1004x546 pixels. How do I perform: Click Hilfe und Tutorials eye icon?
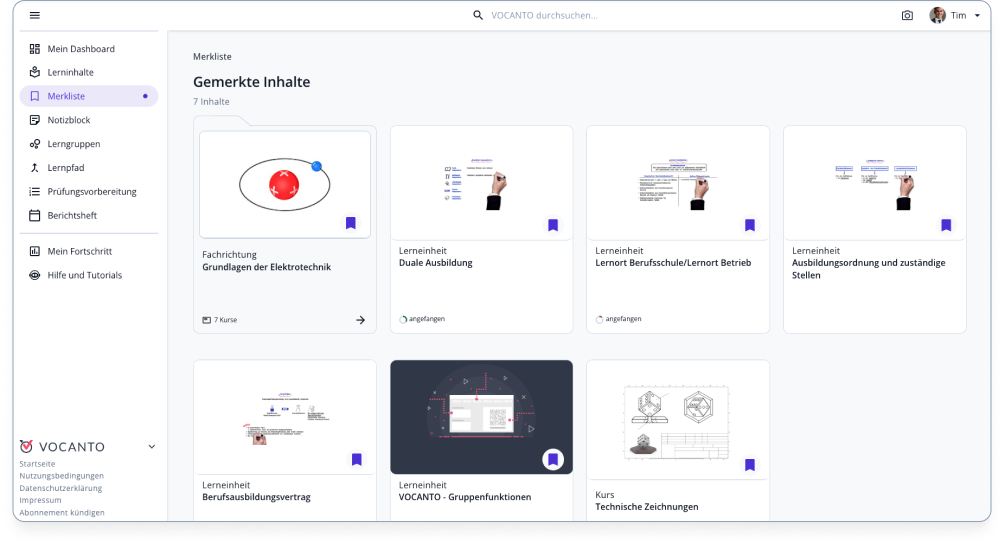[35, 275]
